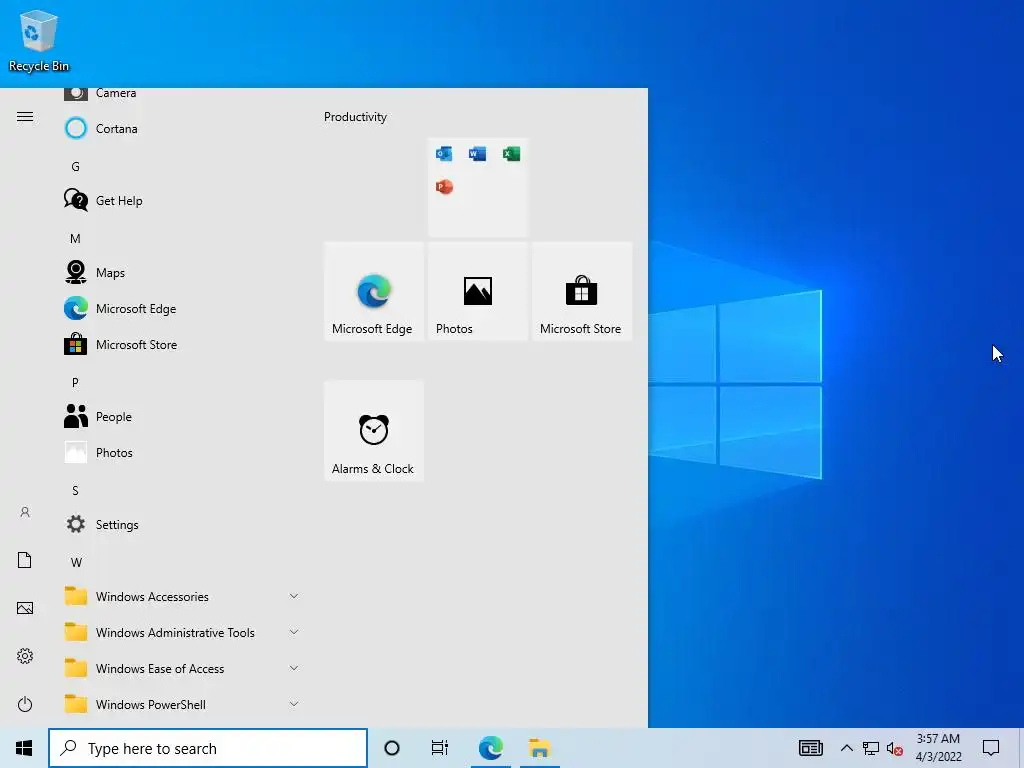Click the PowerPoint icon in Productivity tile

(x=444, y=187)
